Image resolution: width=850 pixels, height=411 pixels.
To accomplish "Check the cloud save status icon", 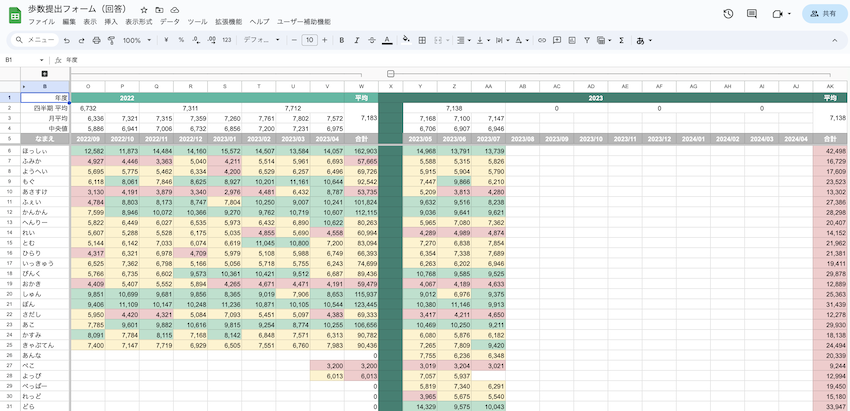I will click(175, 10).
